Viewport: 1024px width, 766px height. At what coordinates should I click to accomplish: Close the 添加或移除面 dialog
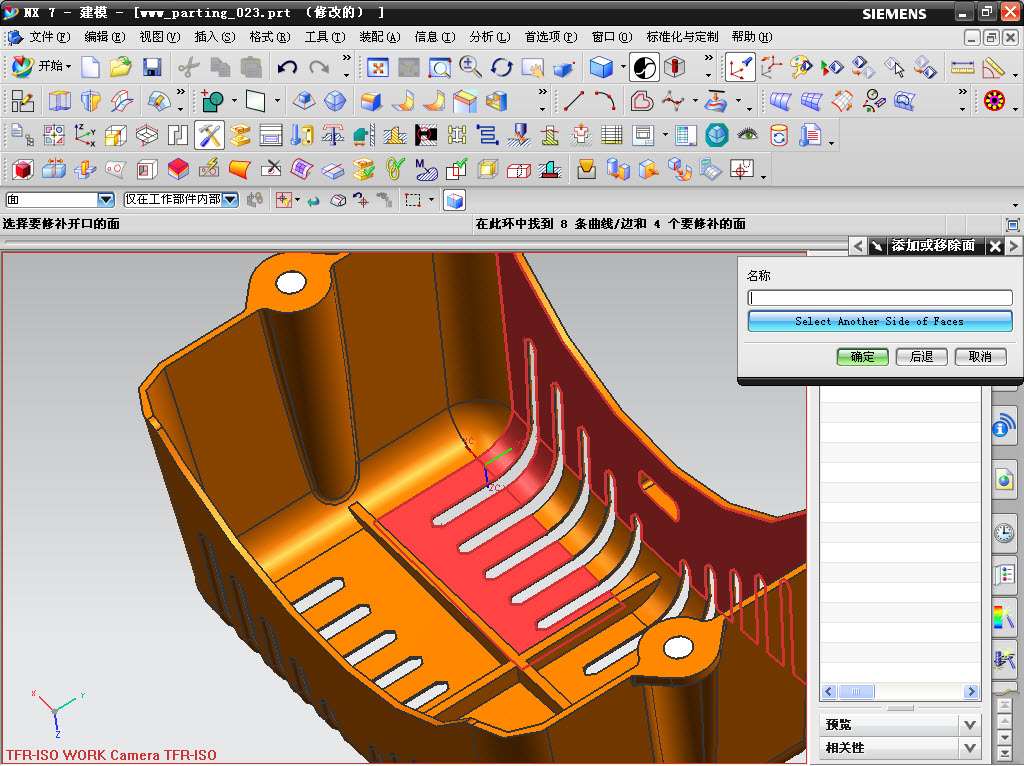pos(994,246)
